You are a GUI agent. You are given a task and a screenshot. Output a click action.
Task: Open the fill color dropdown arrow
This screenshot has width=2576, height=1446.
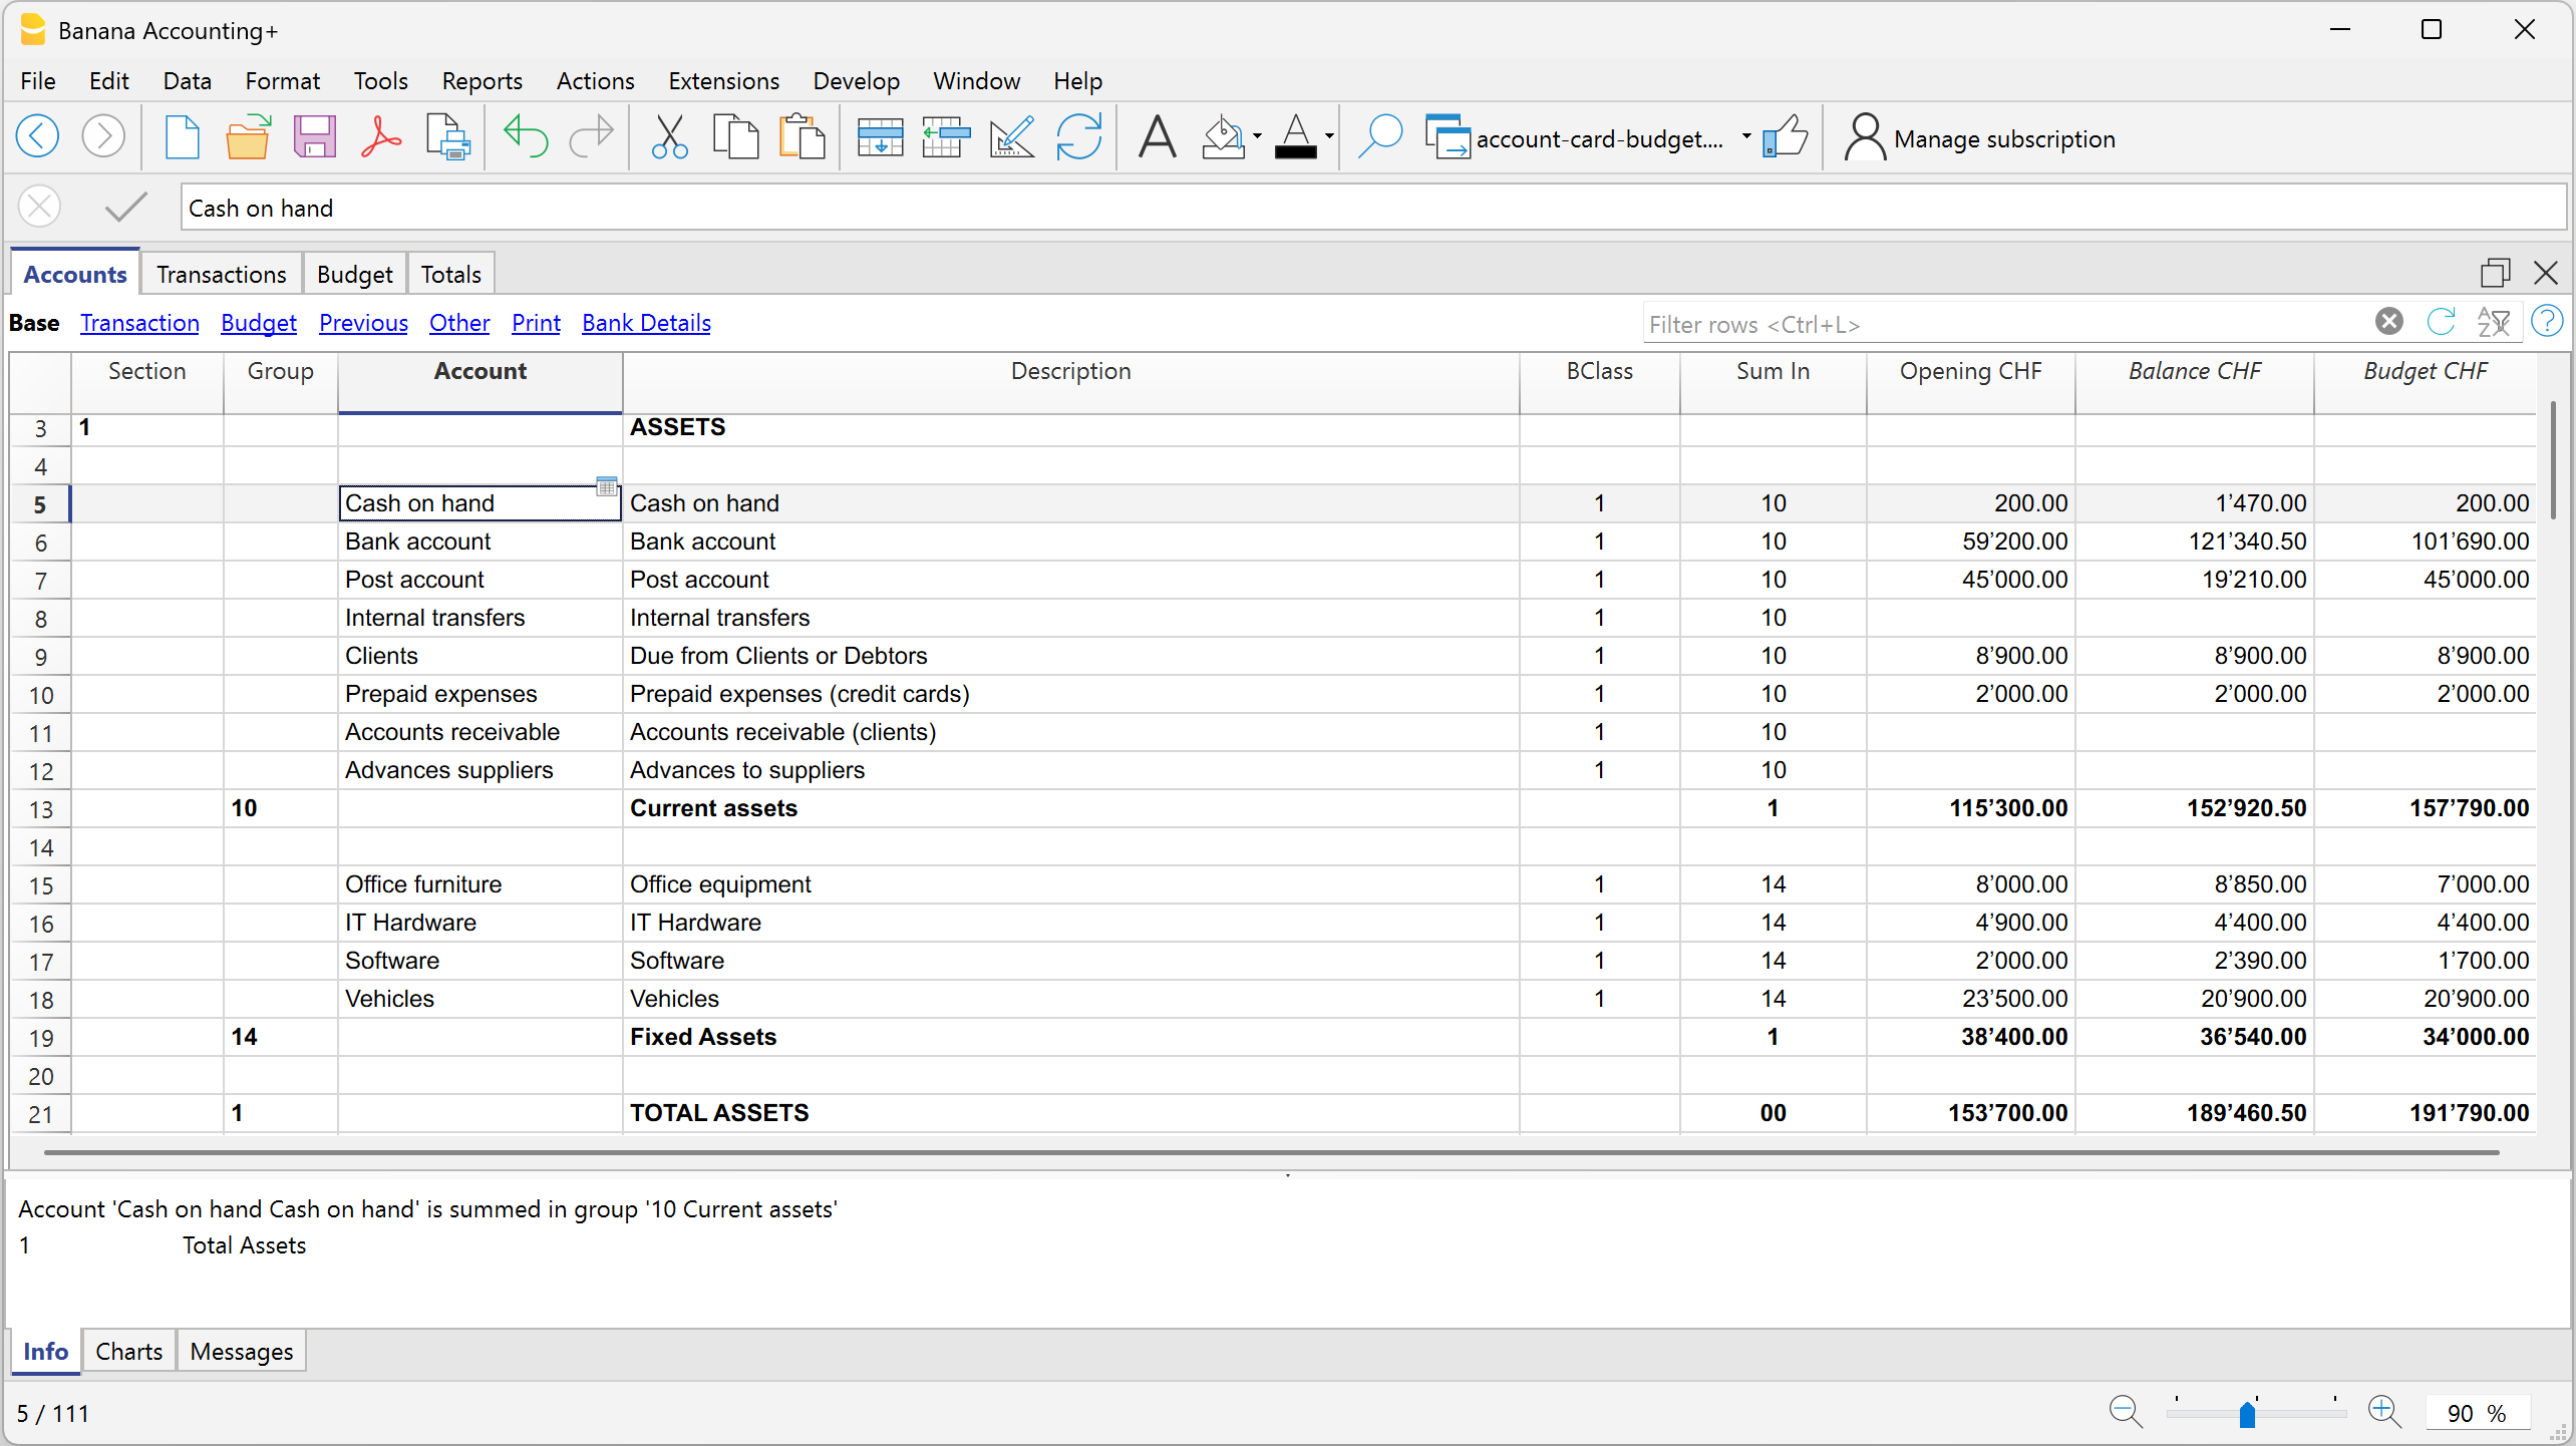tap(1257, 137)
